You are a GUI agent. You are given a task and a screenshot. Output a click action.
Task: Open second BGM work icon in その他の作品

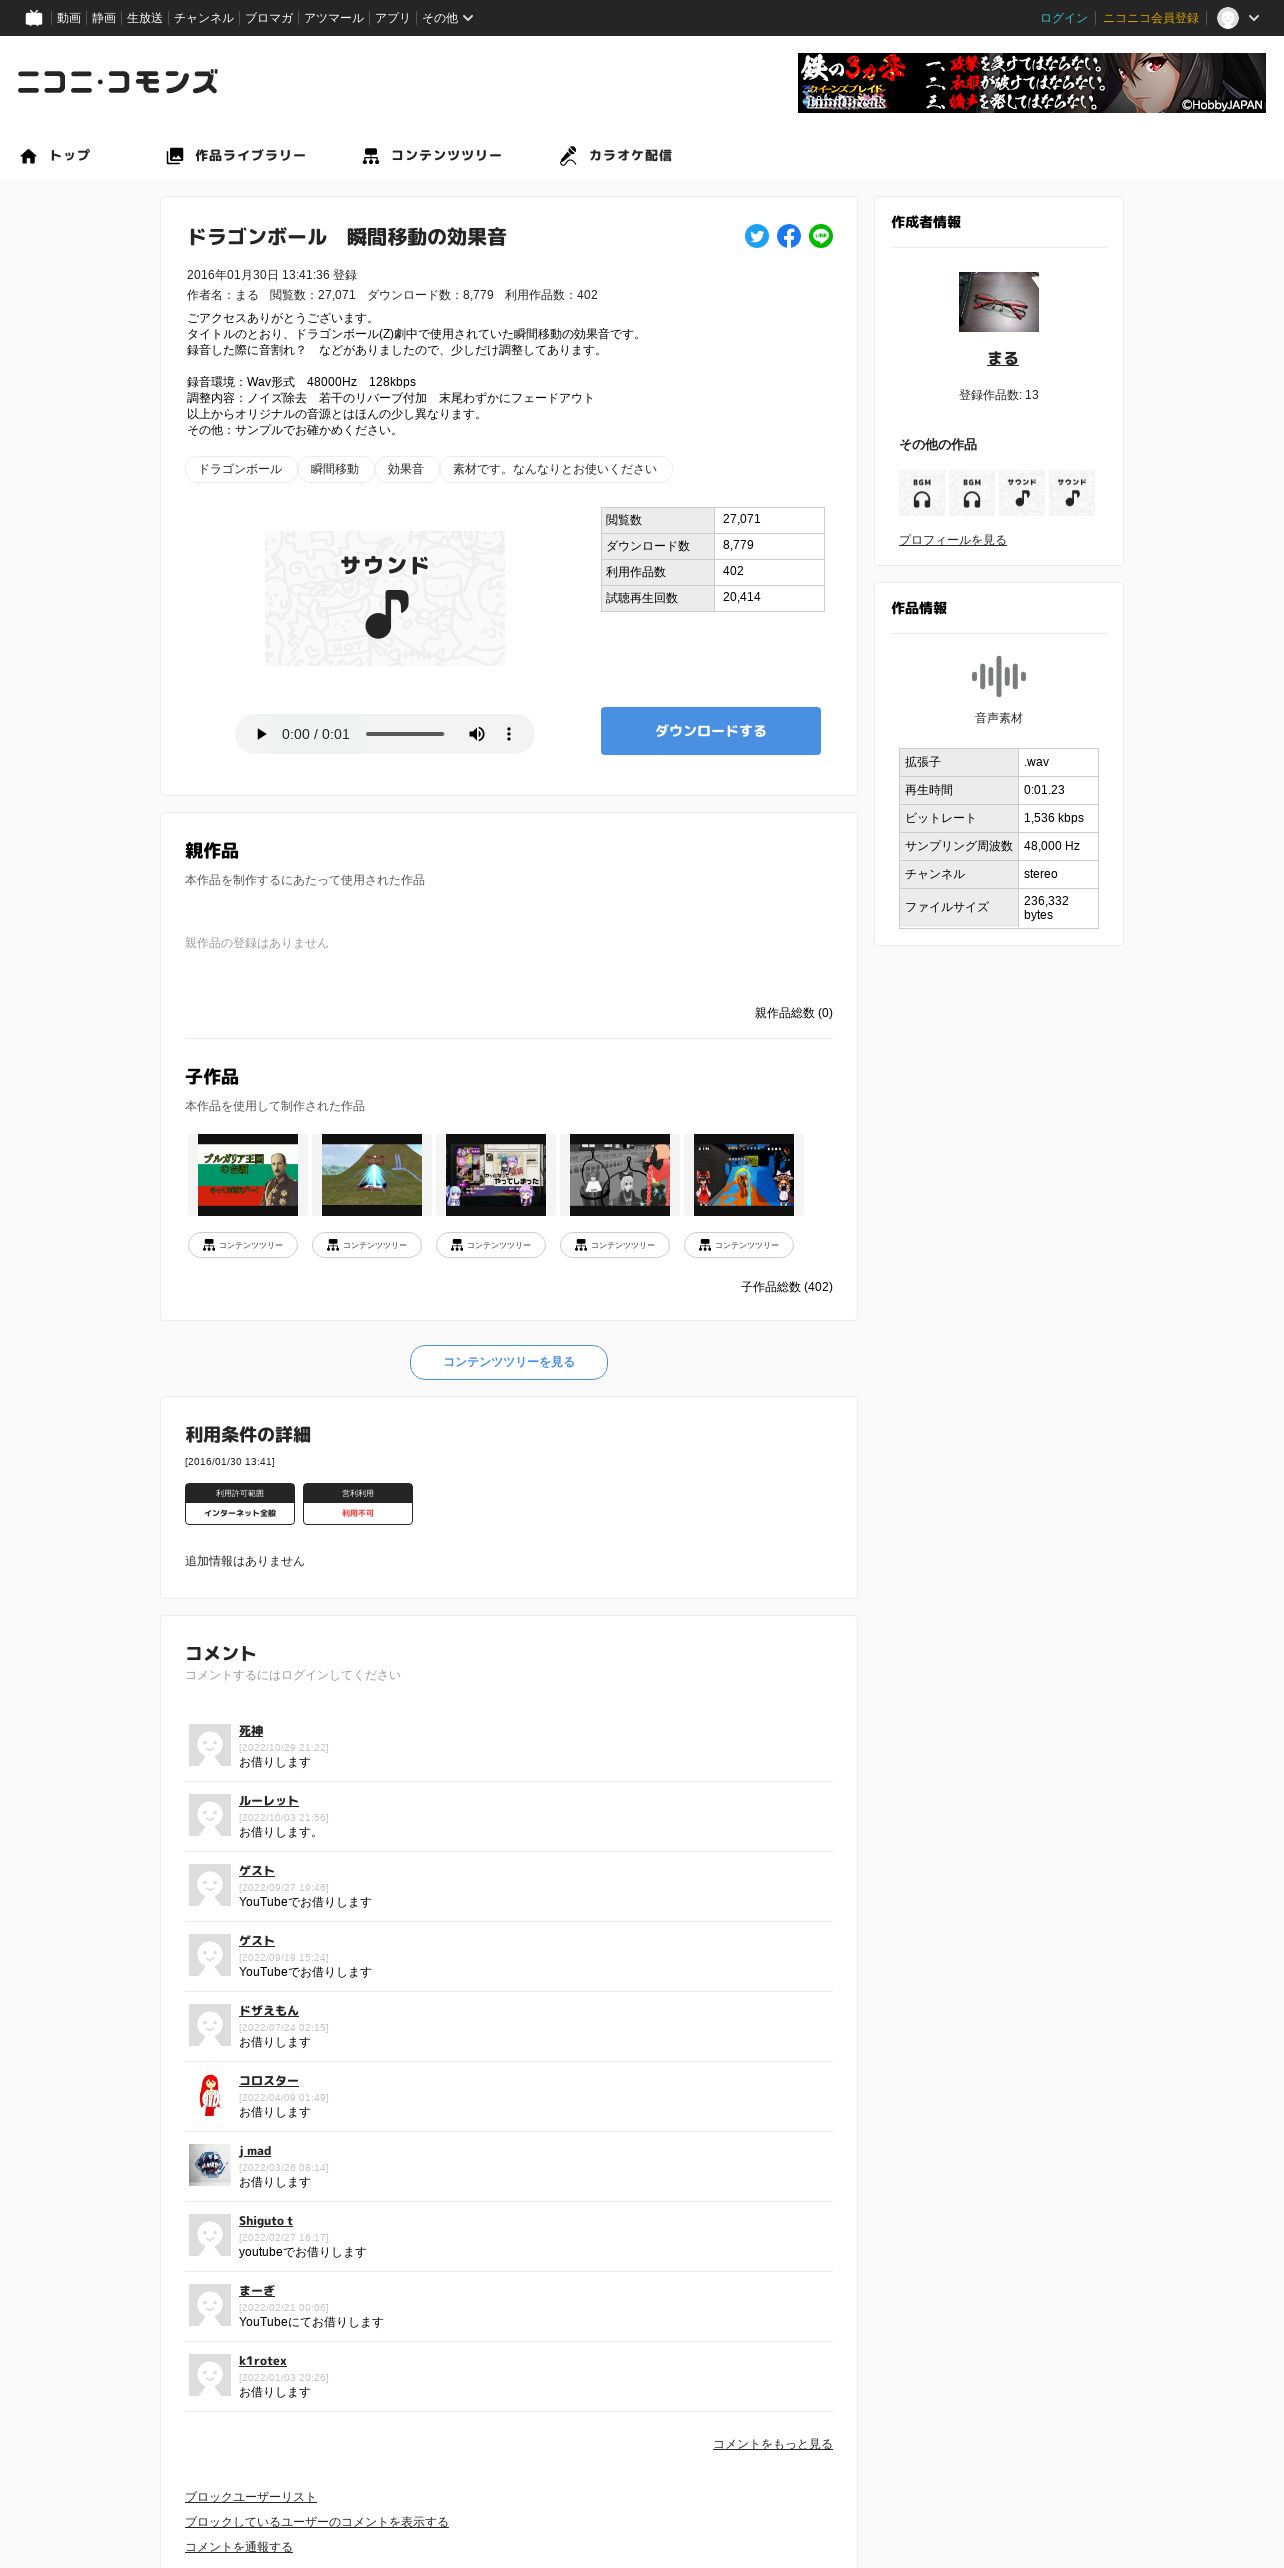point(972,493)
